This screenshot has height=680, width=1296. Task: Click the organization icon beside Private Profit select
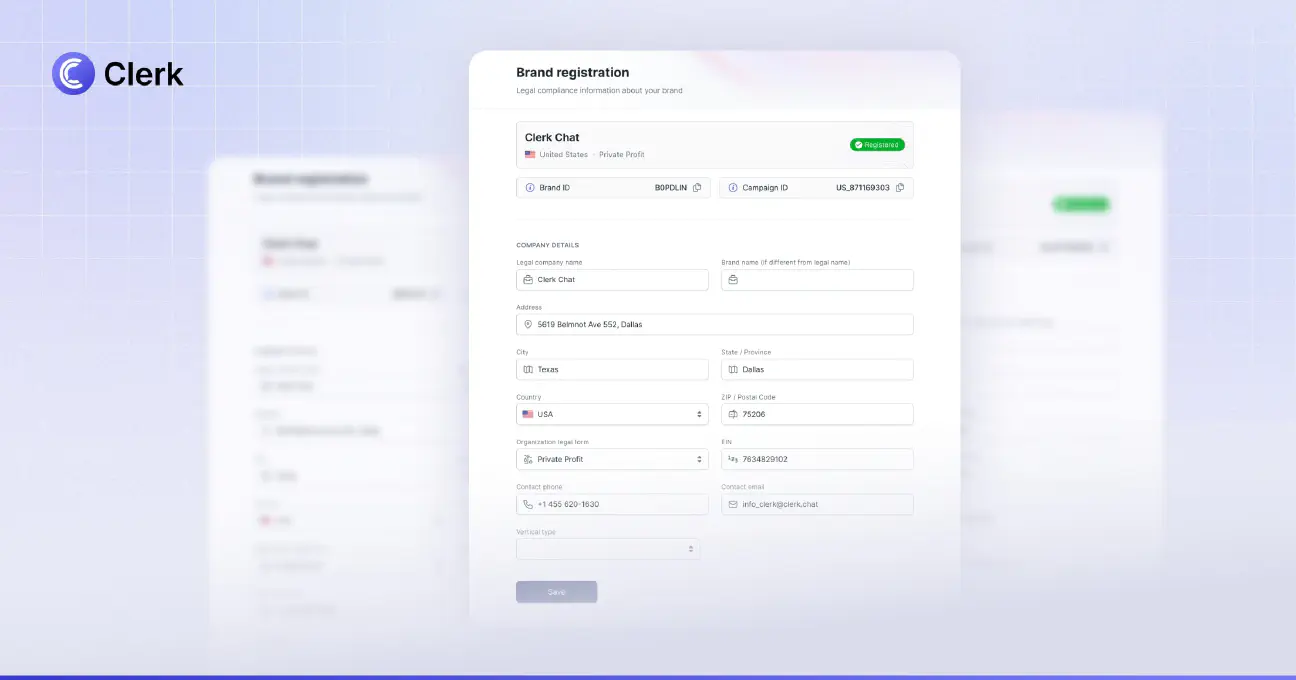[x=528, y=459]
